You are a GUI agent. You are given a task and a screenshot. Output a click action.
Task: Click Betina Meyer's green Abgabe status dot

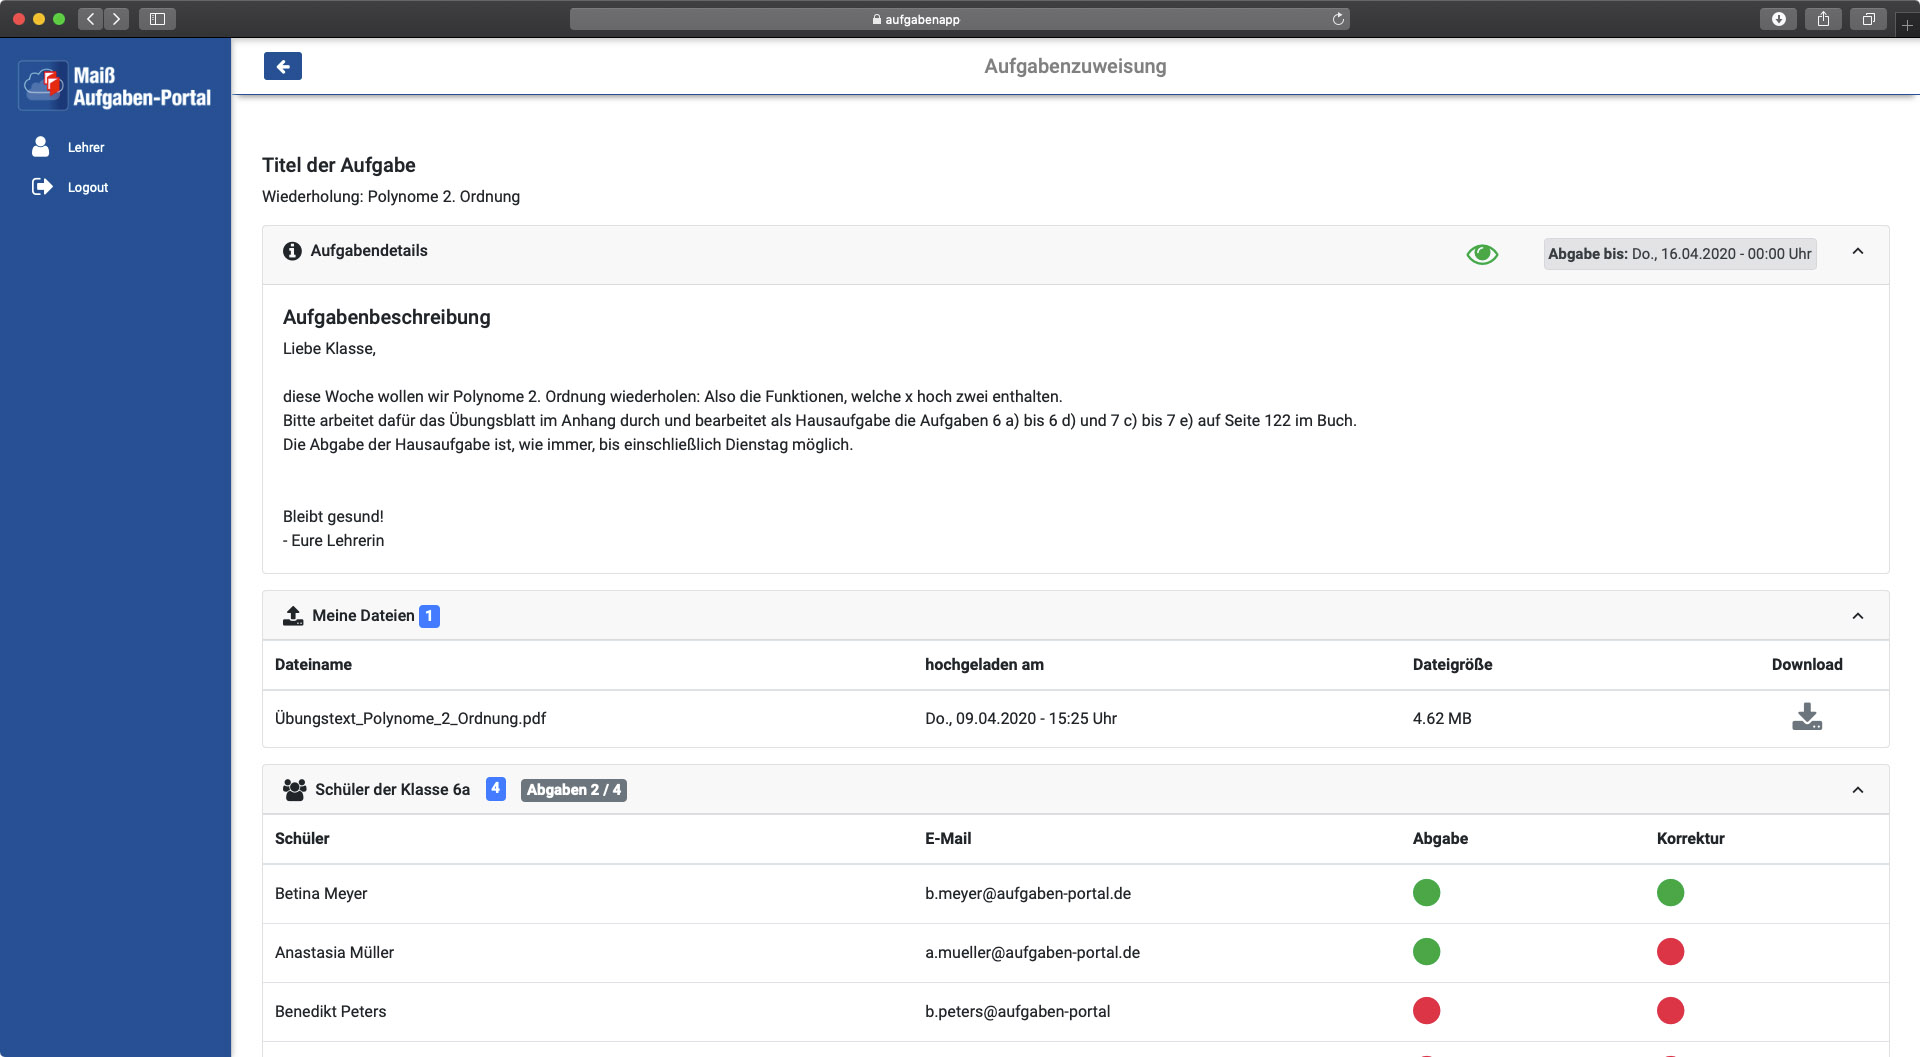point(1426,892)
